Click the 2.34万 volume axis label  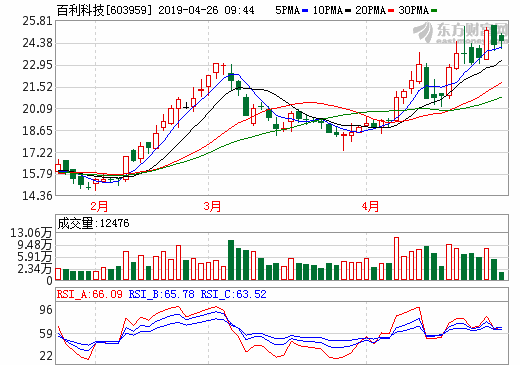click(x=35, y=269)
